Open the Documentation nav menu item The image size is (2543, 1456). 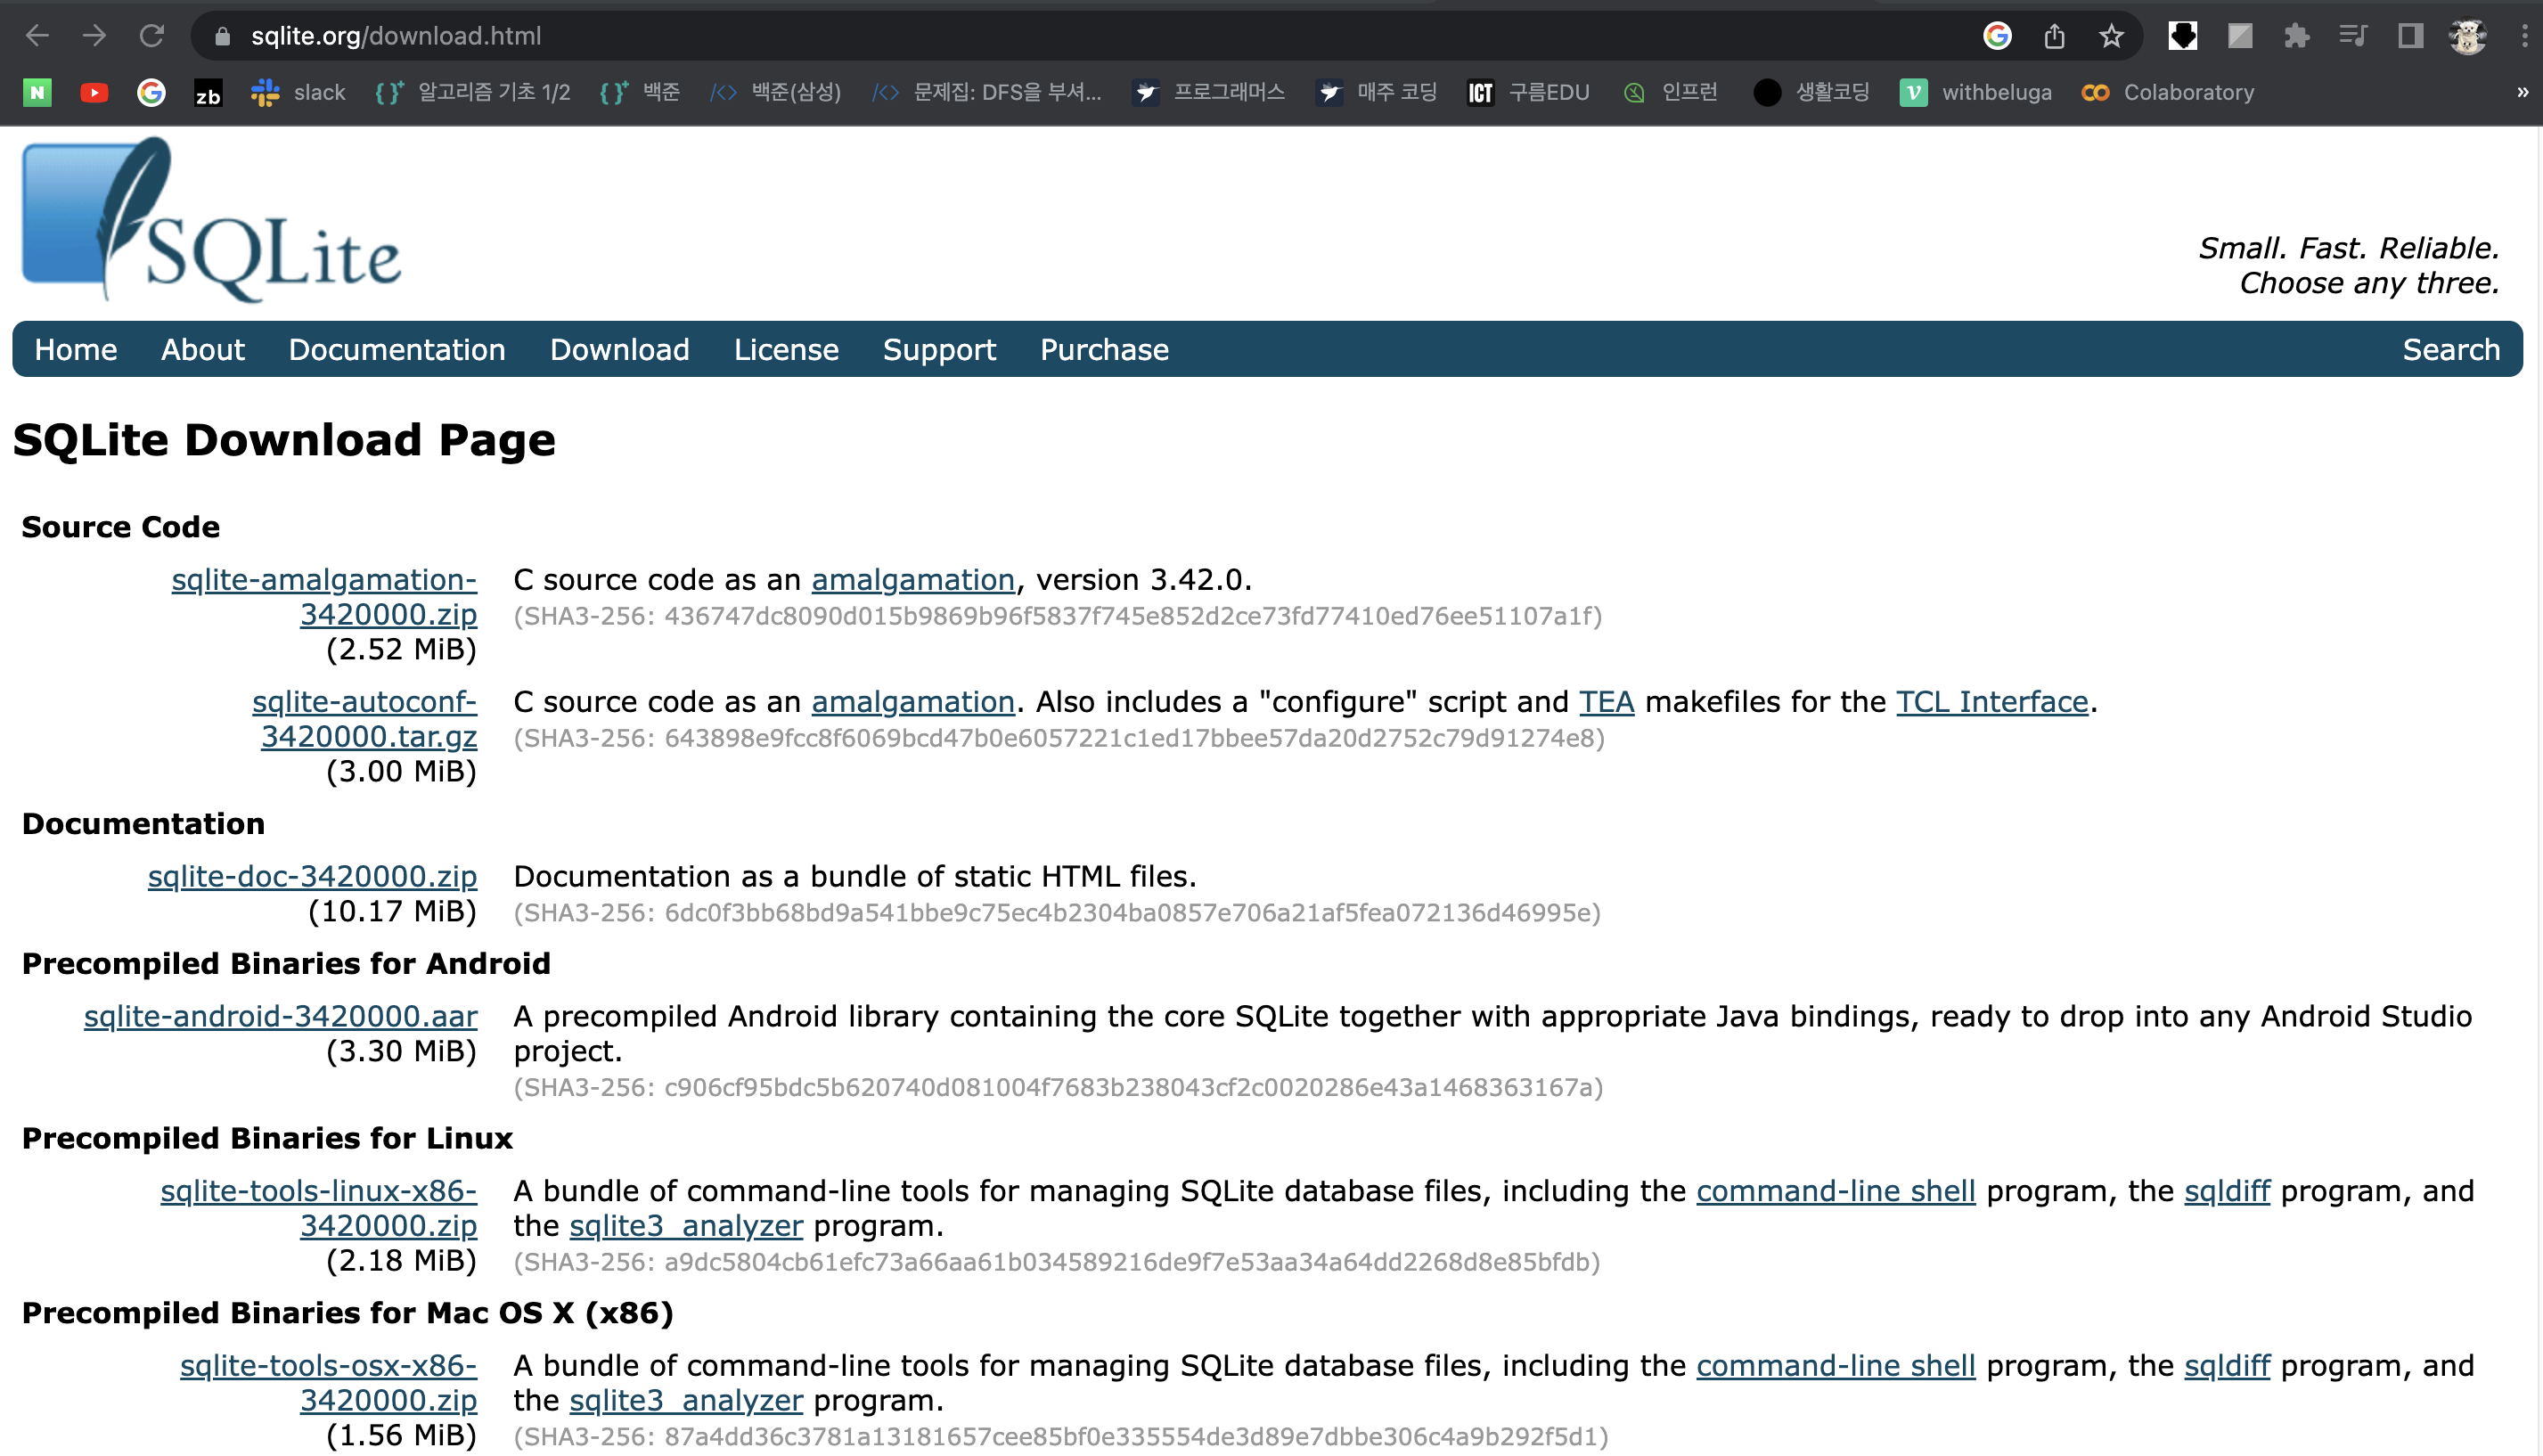coord(396,349)
